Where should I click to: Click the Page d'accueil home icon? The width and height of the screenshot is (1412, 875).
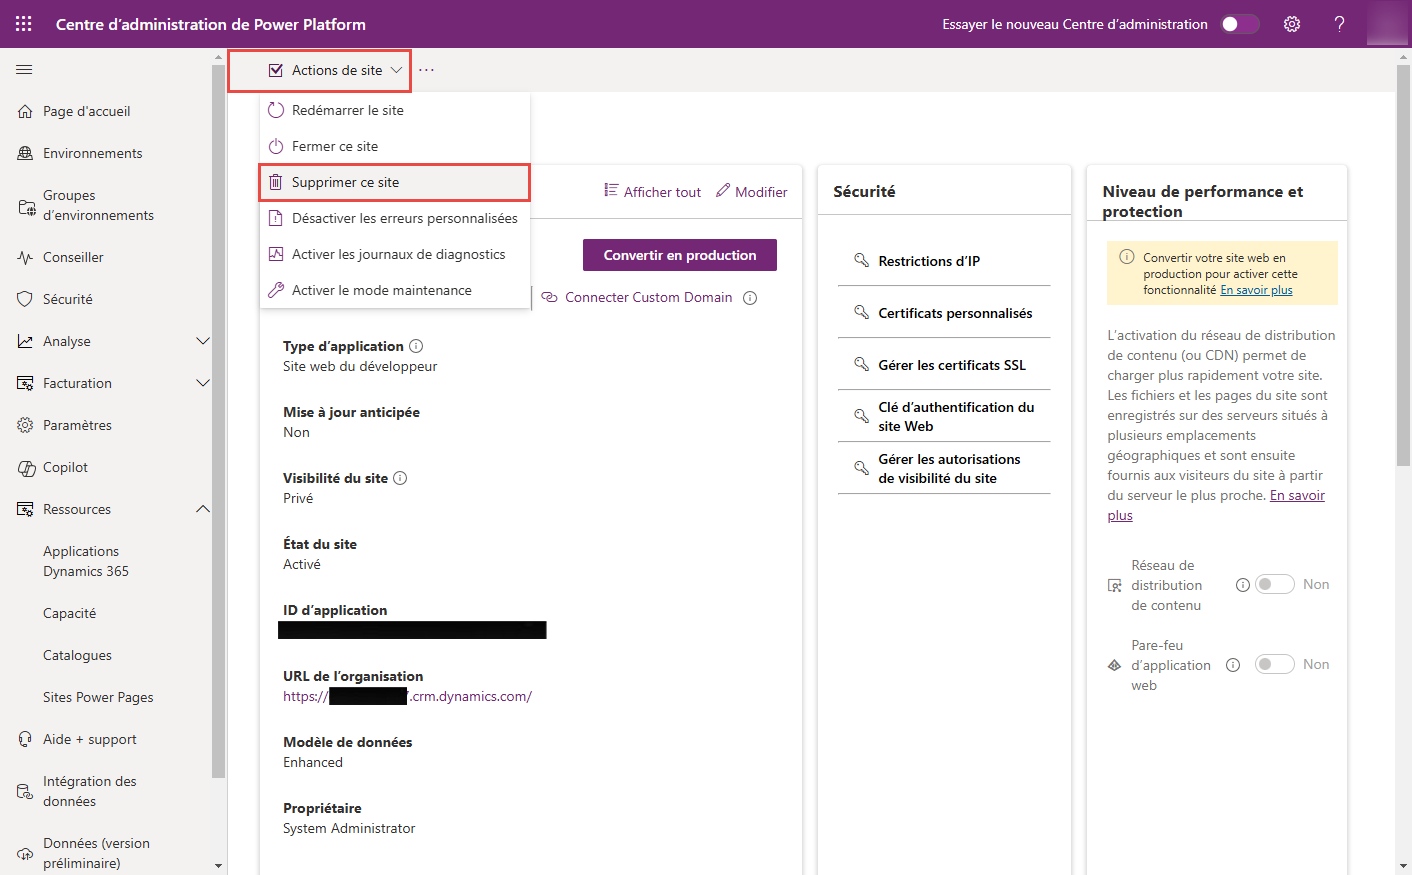pyautogui.click(x=25, y=111)
